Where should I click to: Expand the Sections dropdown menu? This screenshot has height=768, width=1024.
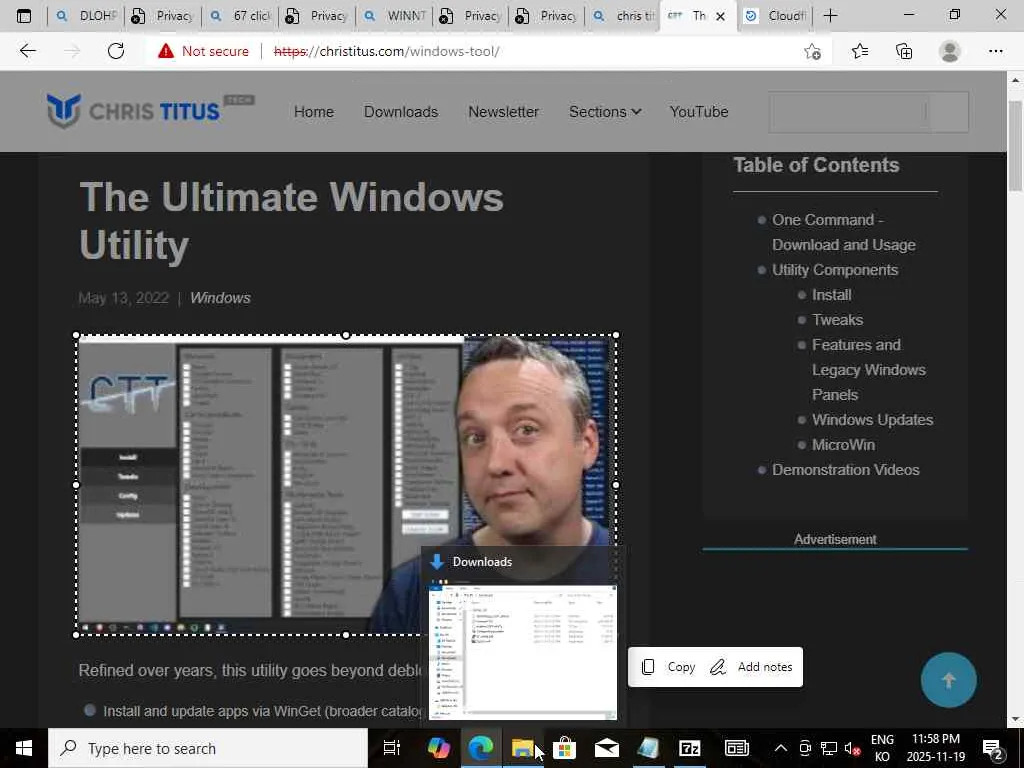tap(605, 112)
